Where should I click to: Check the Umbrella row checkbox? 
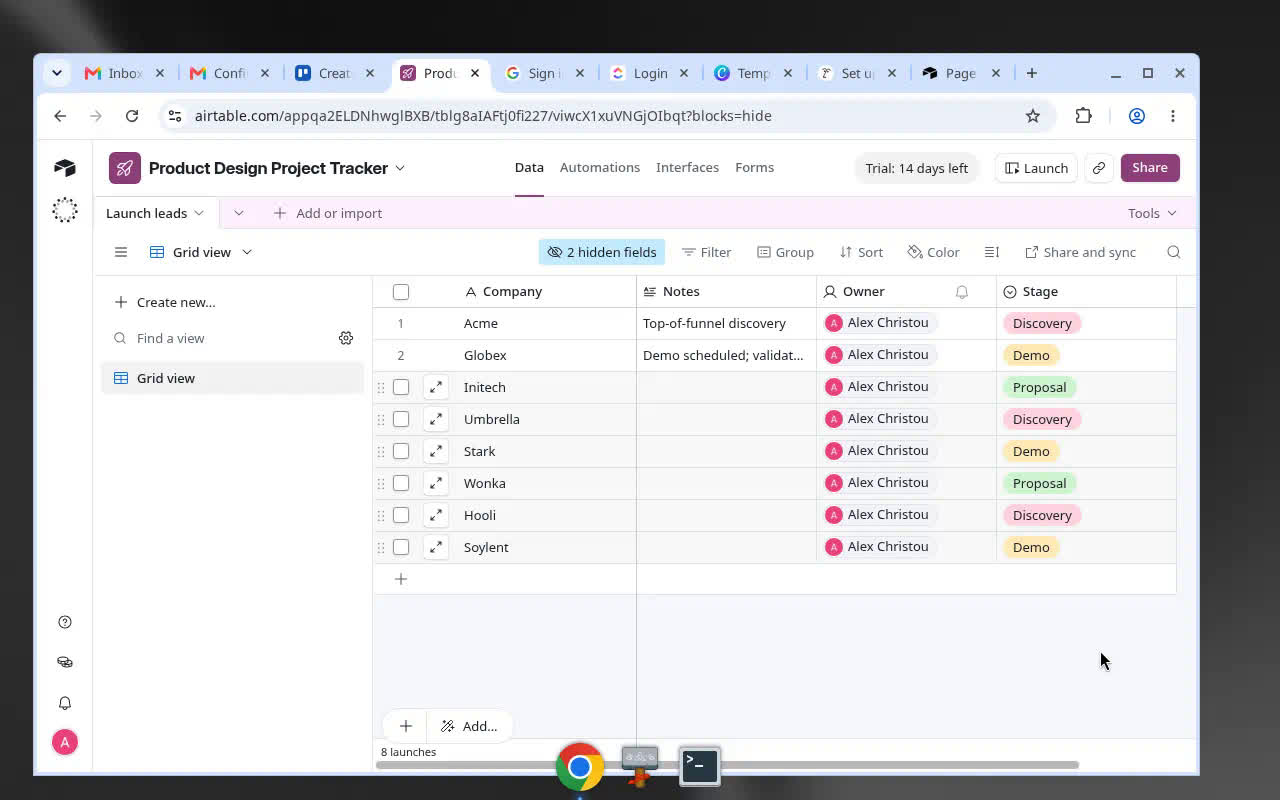(x=401, y=419)
